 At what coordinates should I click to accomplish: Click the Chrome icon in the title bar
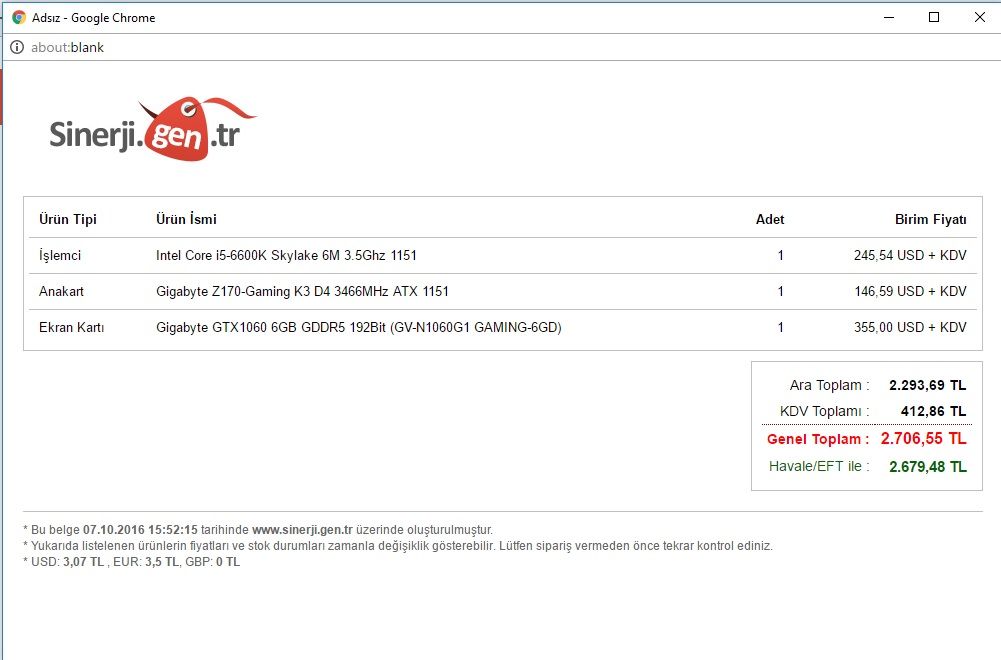[19, 17]
